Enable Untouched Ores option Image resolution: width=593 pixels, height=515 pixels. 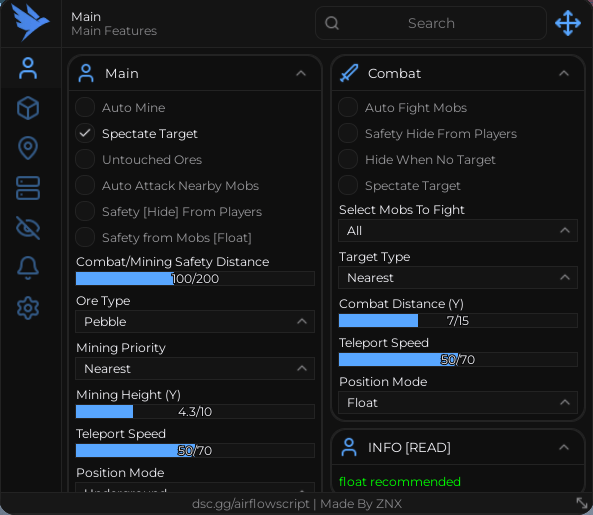[x=85, y=159]
